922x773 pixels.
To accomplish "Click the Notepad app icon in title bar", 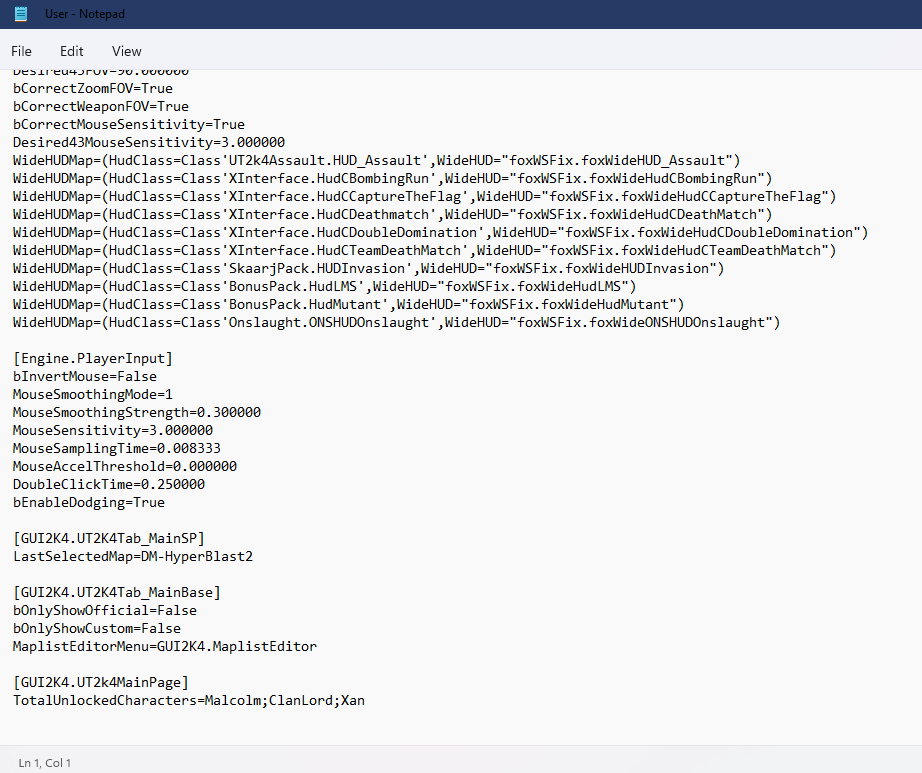I will coord(21,14).
